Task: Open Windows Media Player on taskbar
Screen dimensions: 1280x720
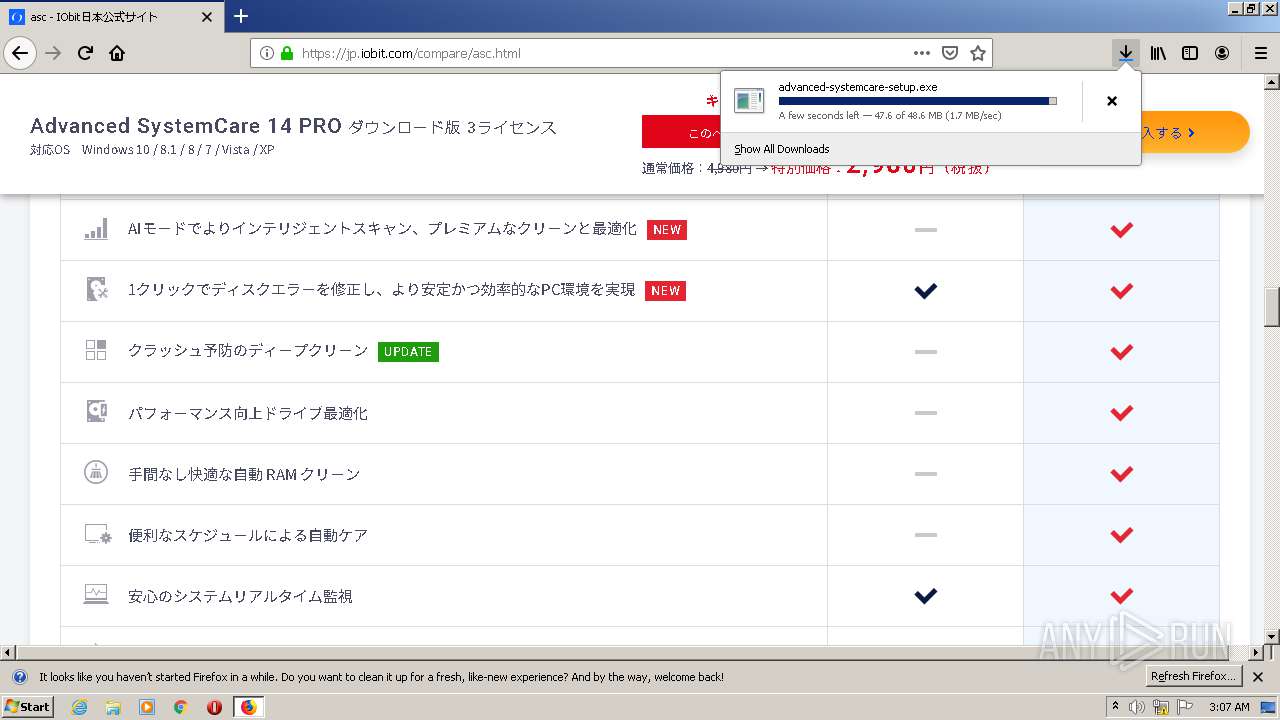Action: click(x=147, y=707)
